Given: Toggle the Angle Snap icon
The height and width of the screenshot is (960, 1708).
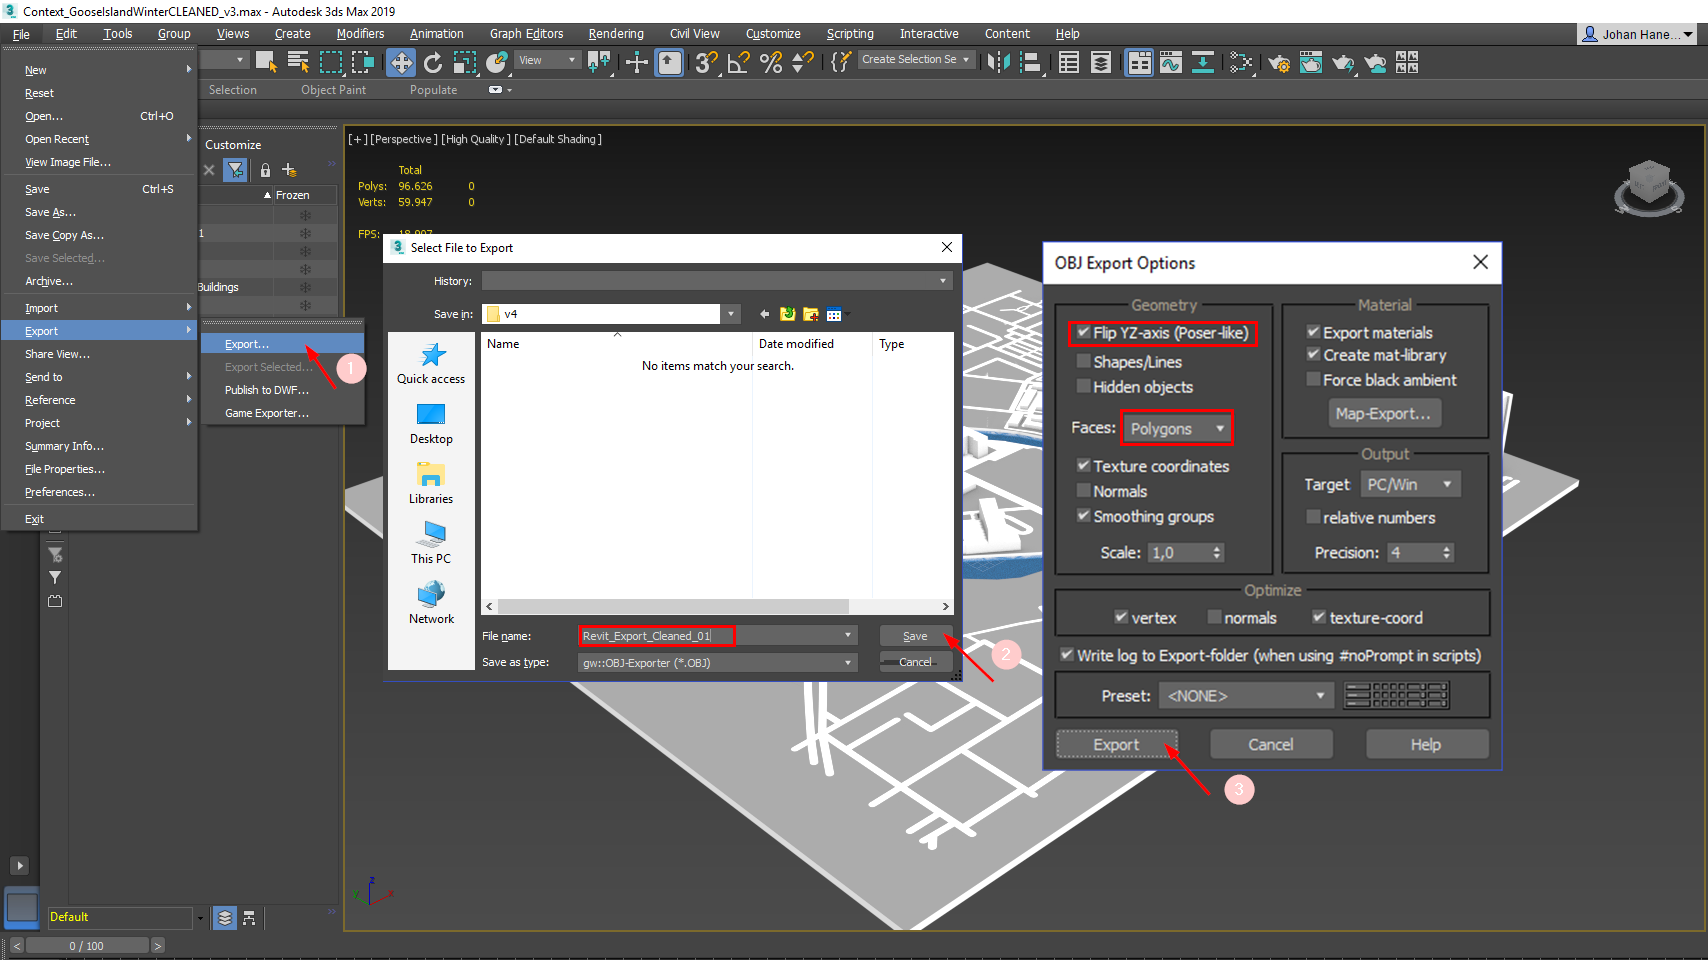Looking at the screenshot, I should point(739,63).
